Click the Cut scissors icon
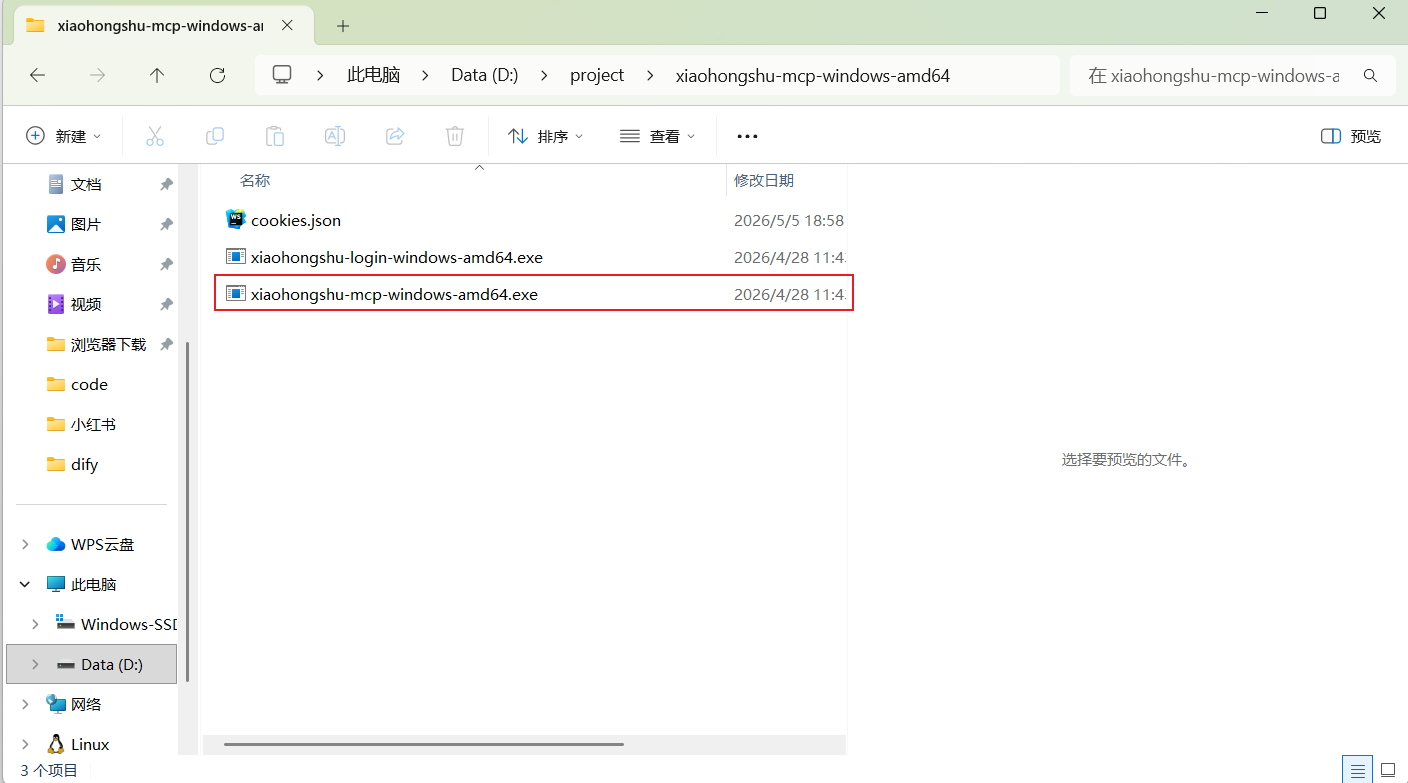The height and width of the screenshot is (783, 1408). pyautogui.click(x=155, y=136)
